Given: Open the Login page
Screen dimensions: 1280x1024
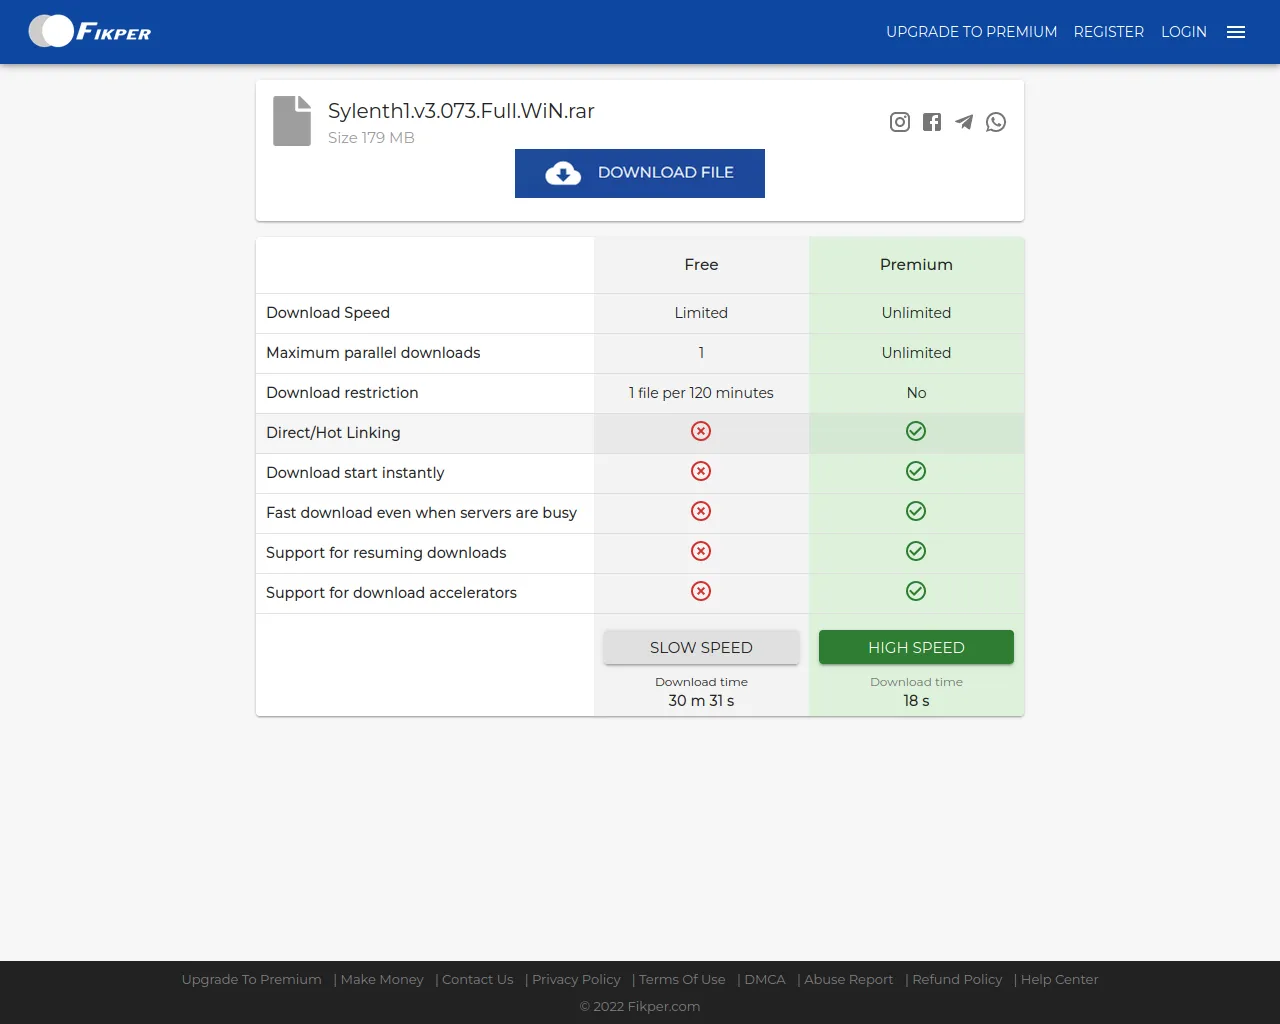Looking at the screenshot, I should [1183, 32].
